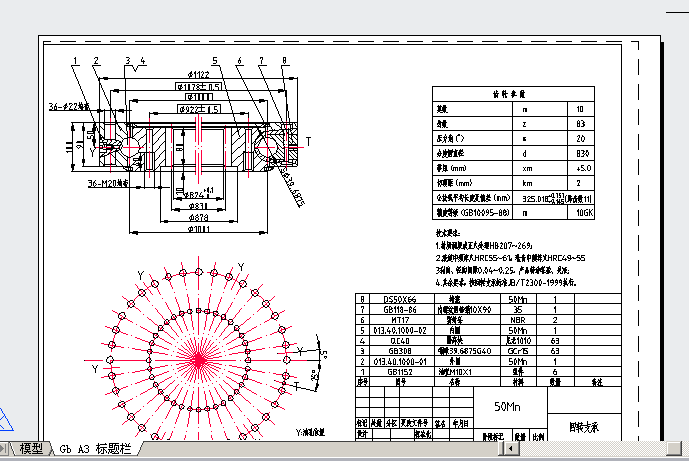
Task: Click the HRC49~55 hardness text
Action: [x=566, y=258]
